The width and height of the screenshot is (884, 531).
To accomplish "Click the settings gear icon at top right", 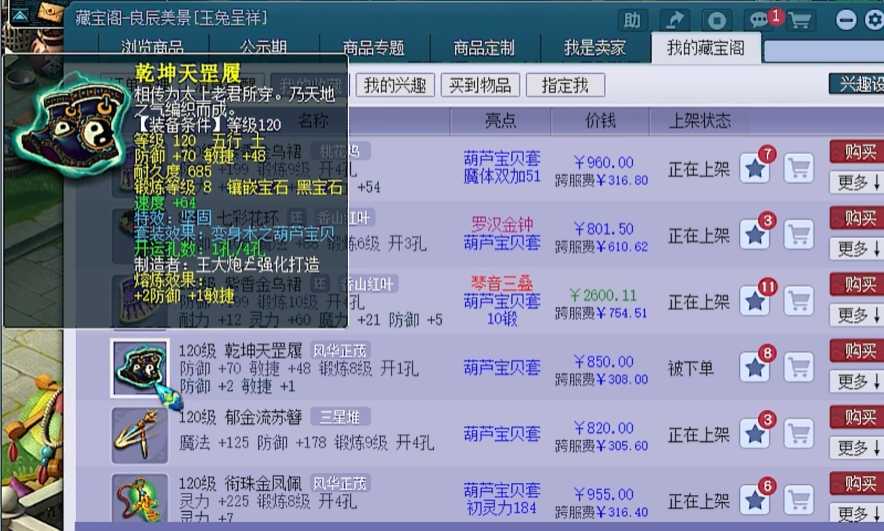I will tap(874, 20).
